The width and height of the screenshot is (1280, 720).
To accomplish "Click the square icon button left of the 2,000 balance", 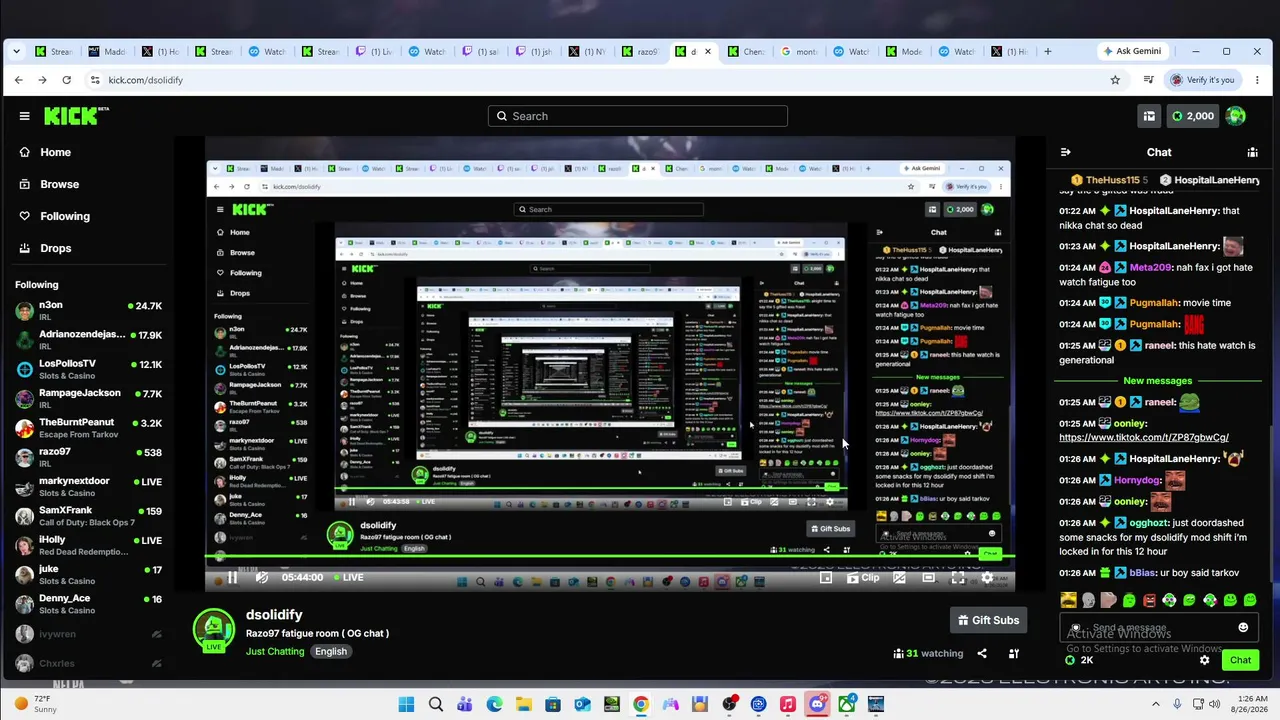I will click(x=1149, y=116).
